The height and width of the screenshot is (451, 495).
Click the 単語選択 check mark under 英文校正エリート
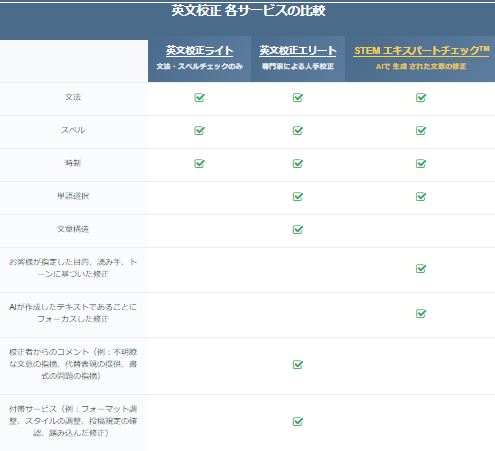[x=298, y=196]
